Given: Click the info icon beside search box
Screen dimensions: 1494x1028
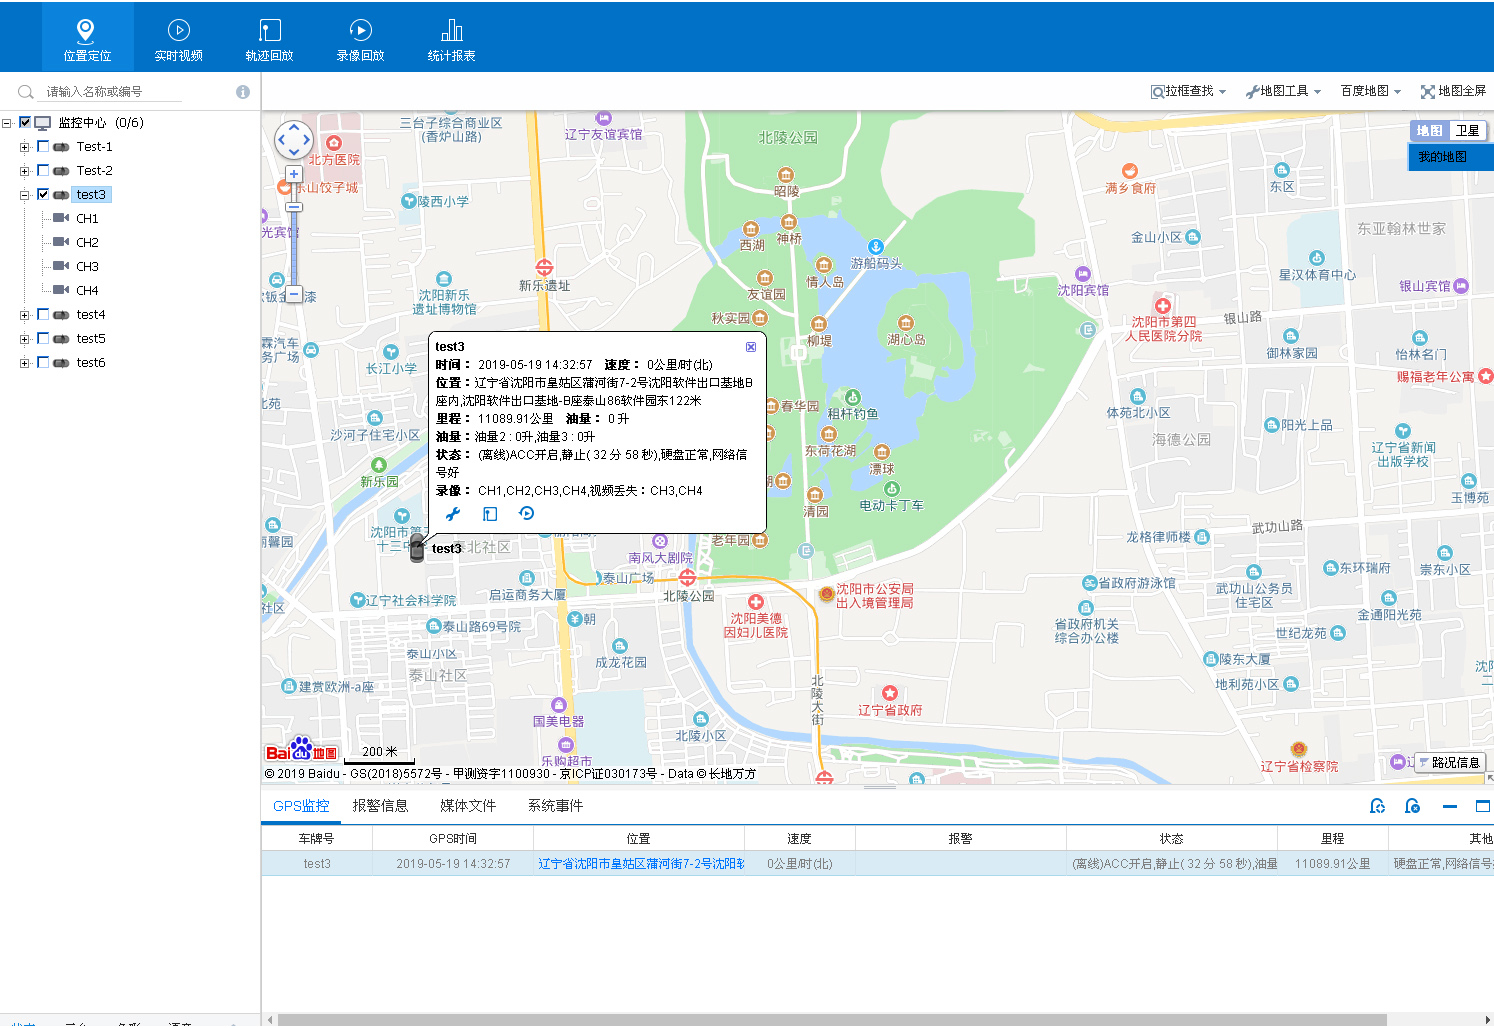Looking at the screenshot, I should pyautogui.click(x=243, y=92).
